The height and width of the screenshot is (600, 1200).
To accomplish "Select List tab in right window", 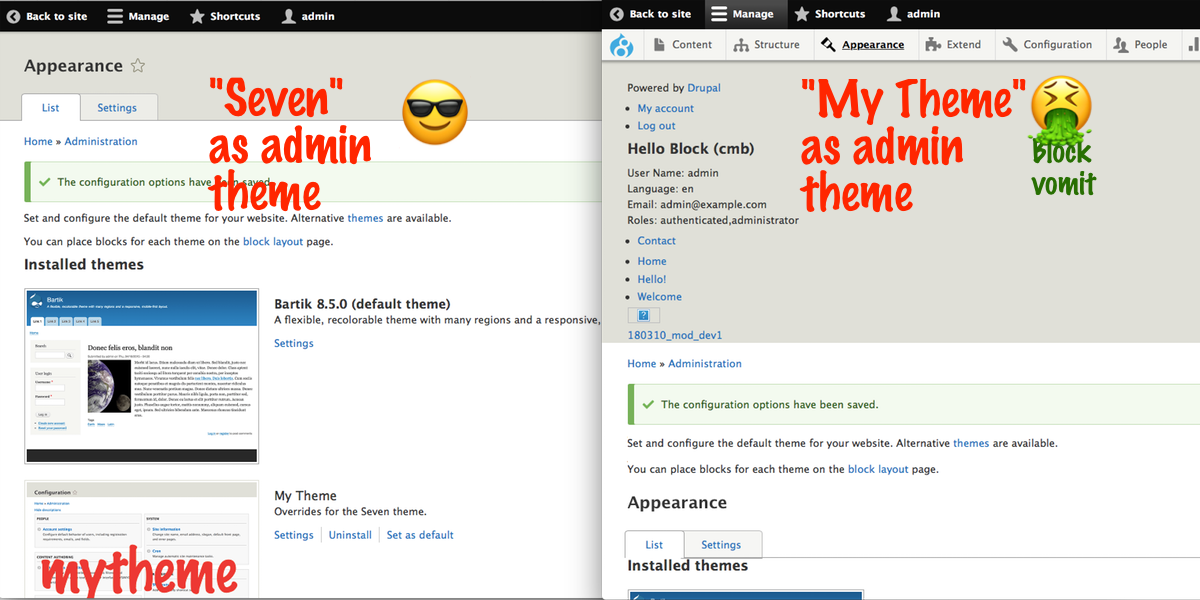I will 654,545.
